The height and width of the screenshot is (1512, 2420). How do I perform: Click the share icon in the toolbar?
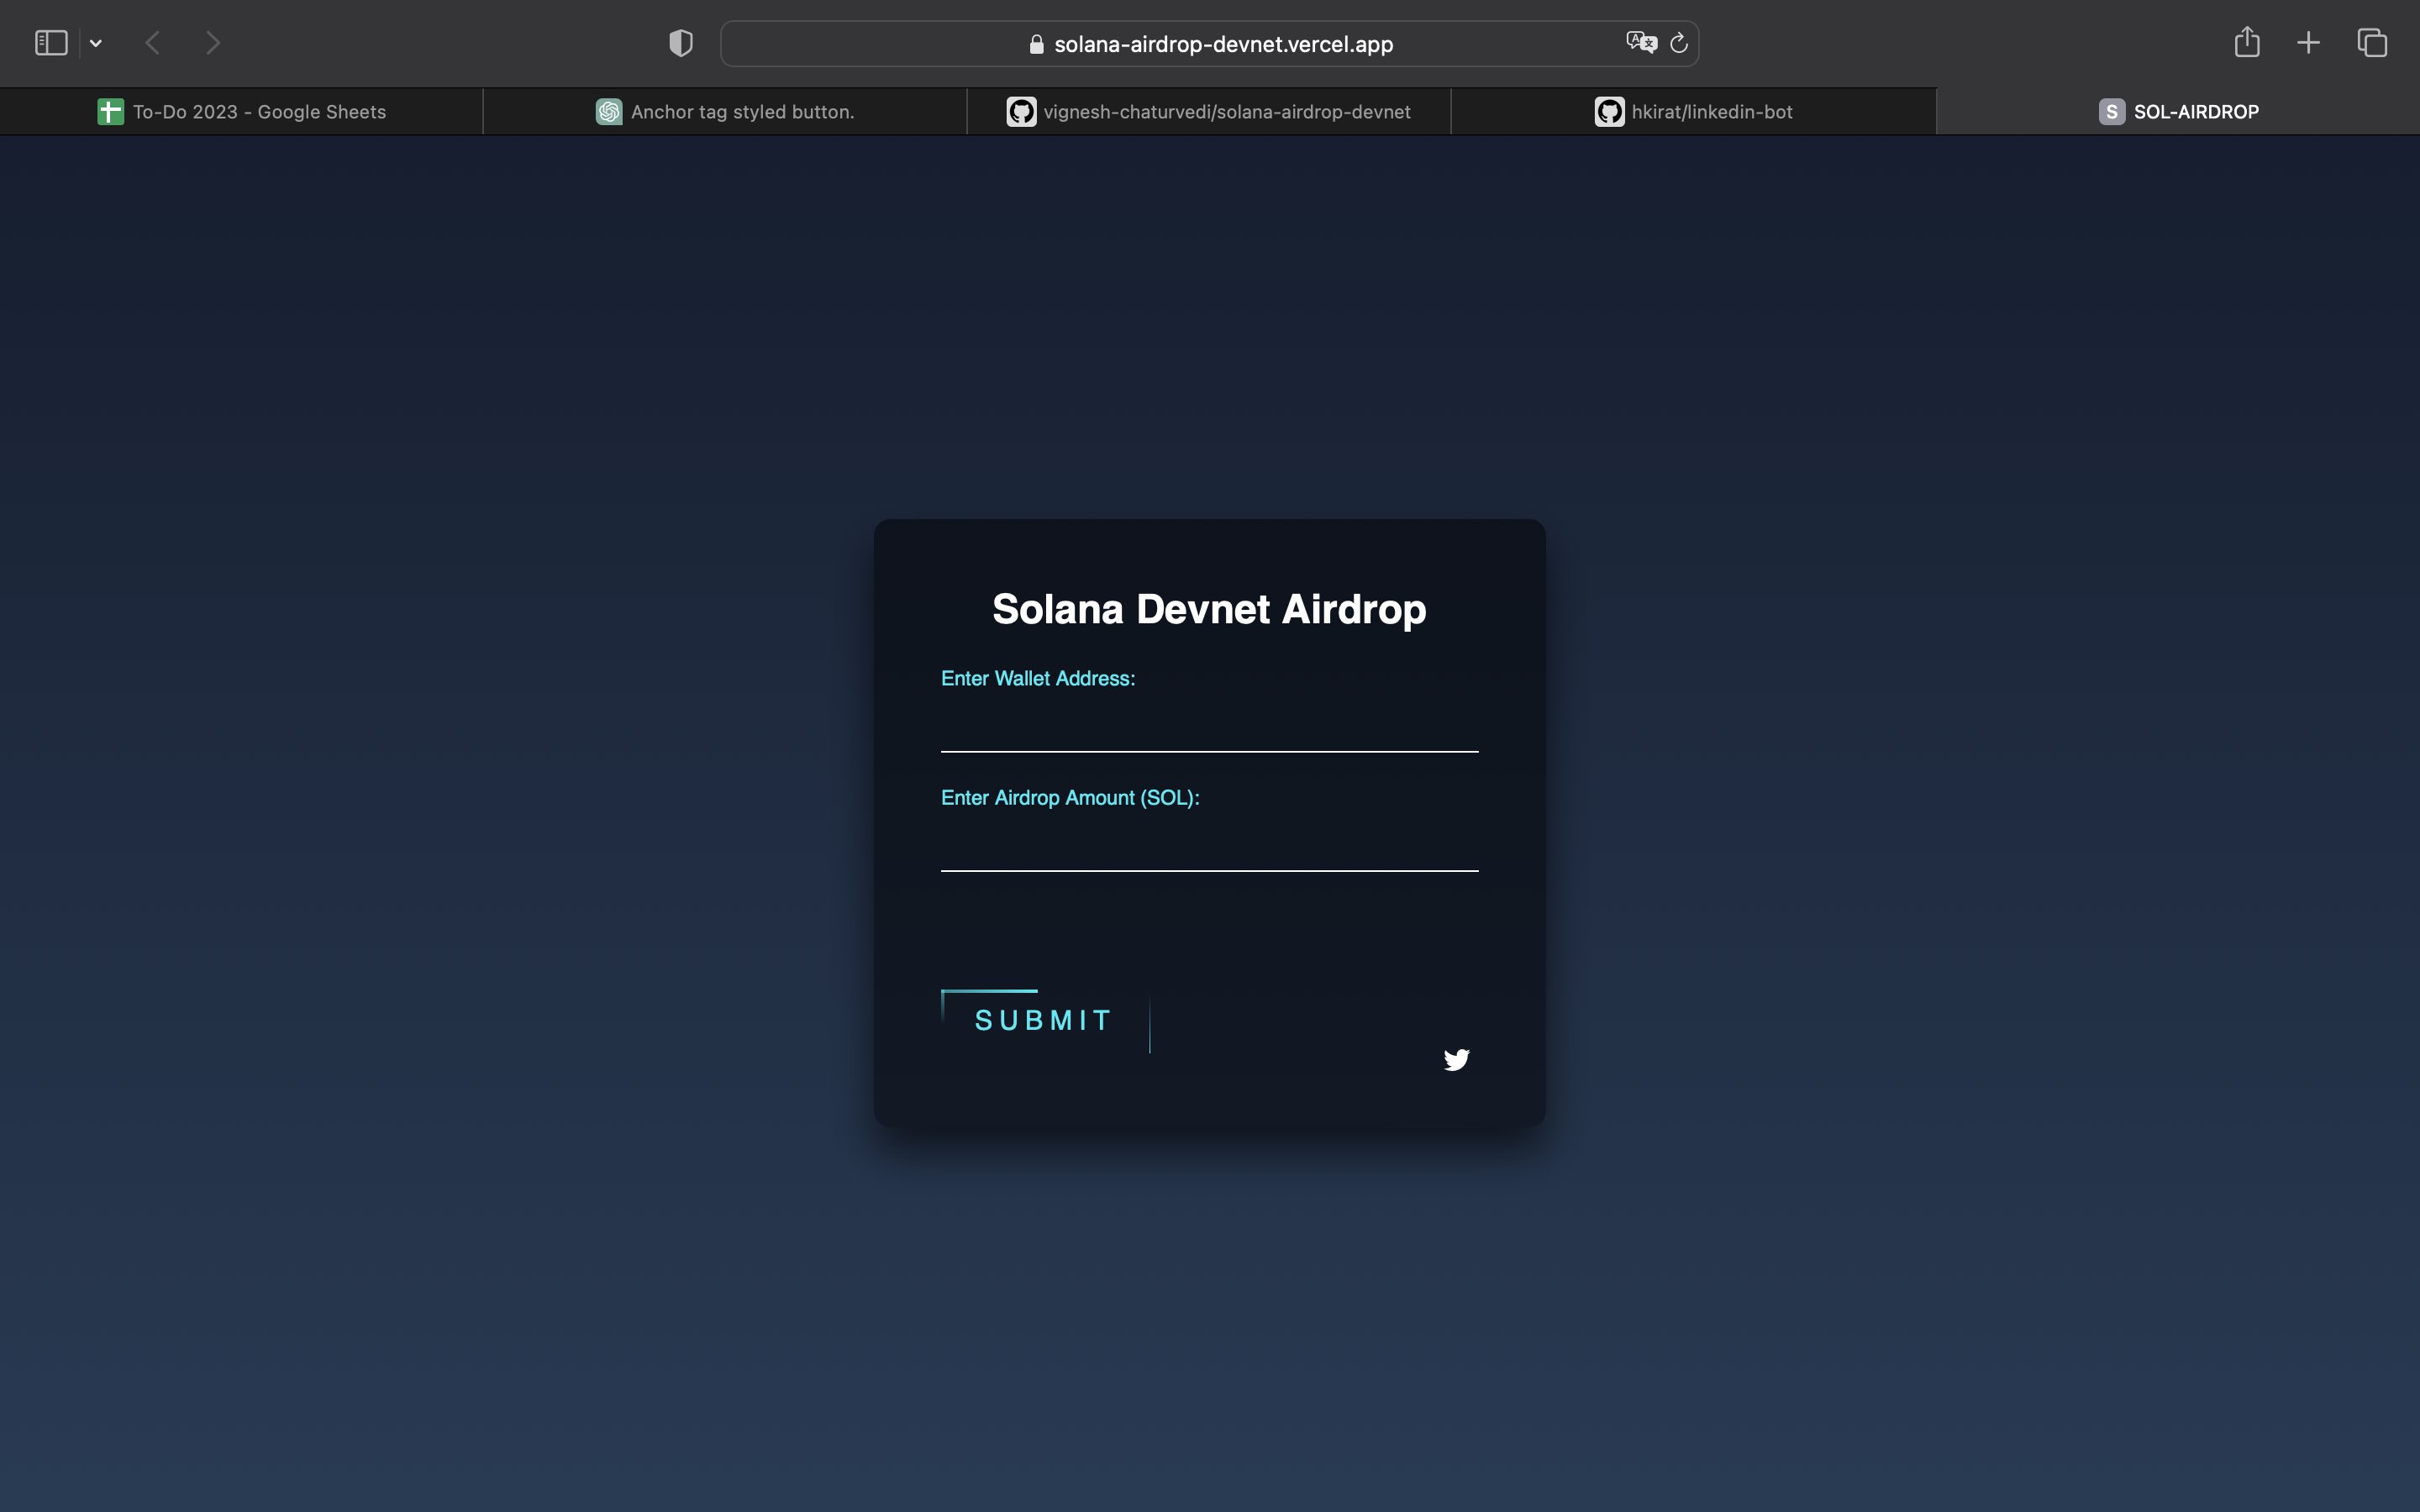2246,42
